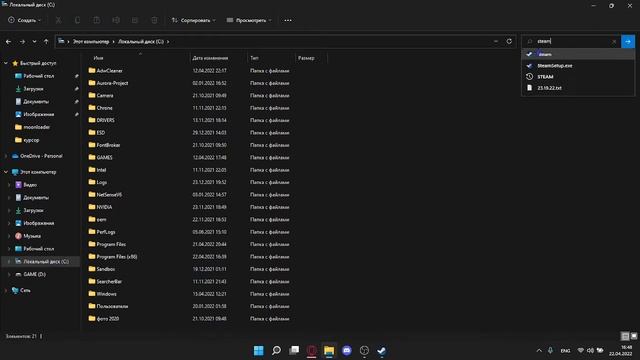Sort by the Имя column header
This screenshot has height=360, width=640.
click(98, 58)
